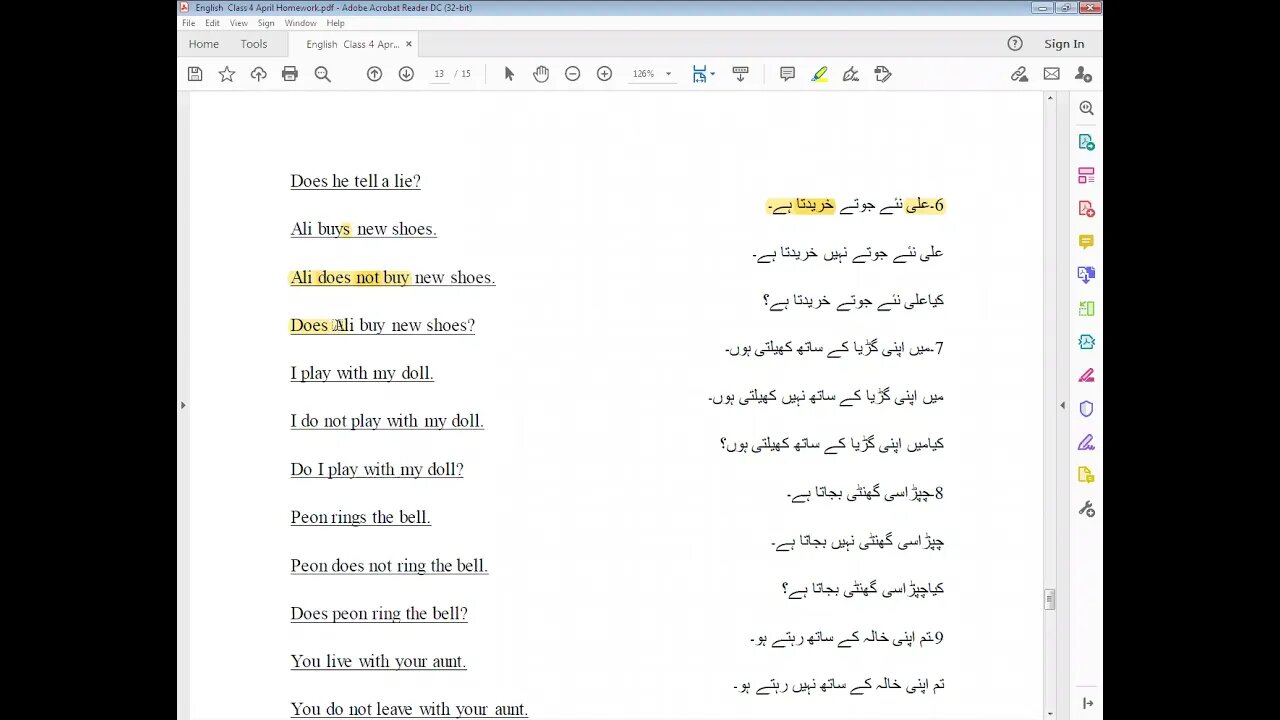Open the Sign menu

(x=266, y=23)
